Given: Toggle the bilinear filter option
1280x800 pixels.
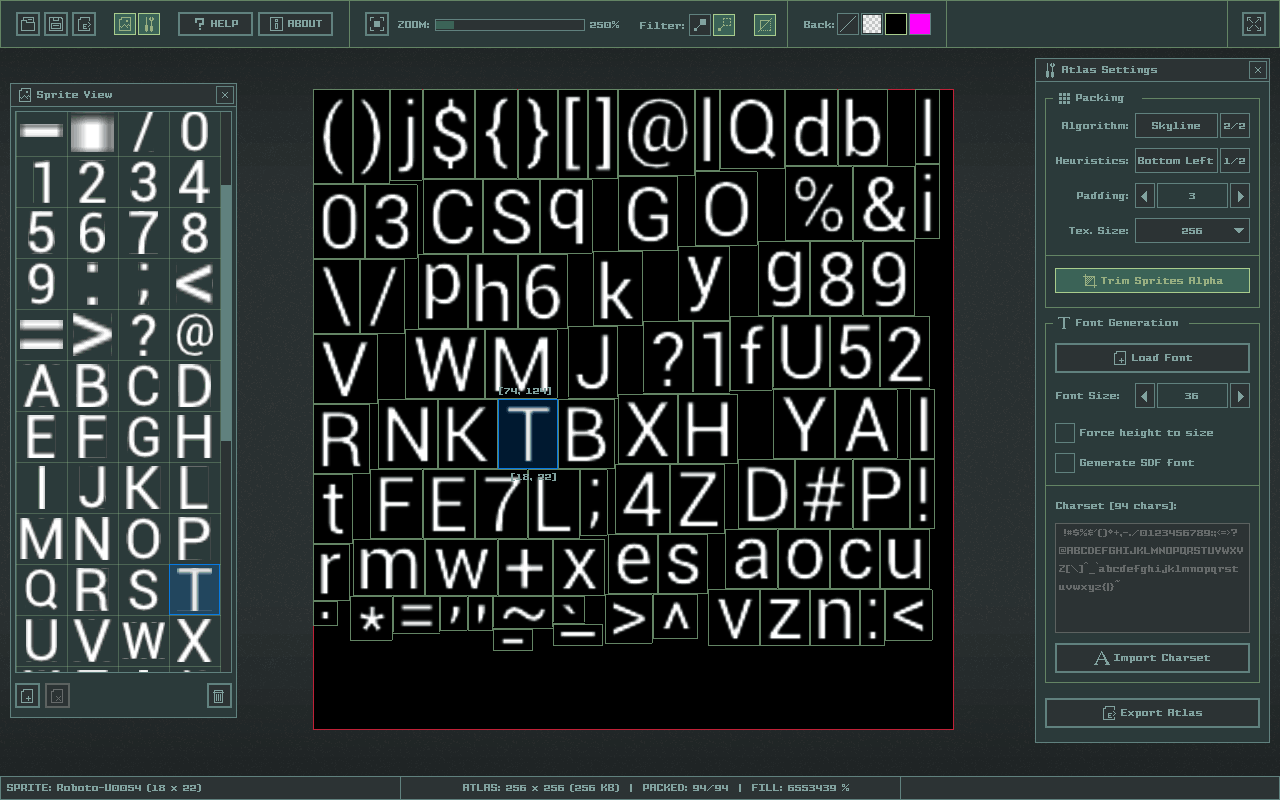Looking at the screenshot, I should pos(724,24).
